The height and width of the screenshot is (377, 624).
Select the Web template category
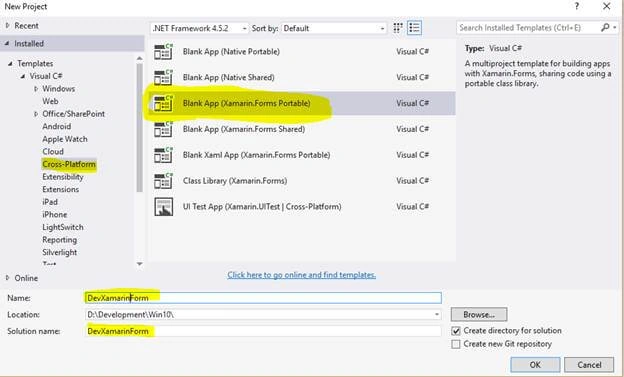[x=50, y=101]
